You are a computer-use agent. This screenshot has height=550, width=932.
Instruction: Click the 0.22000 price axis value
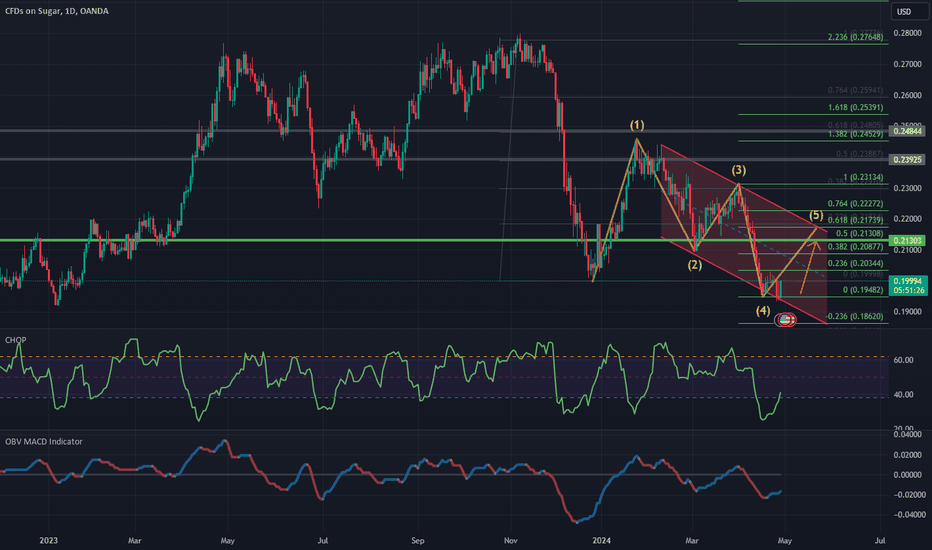click(x=908, y=219)
